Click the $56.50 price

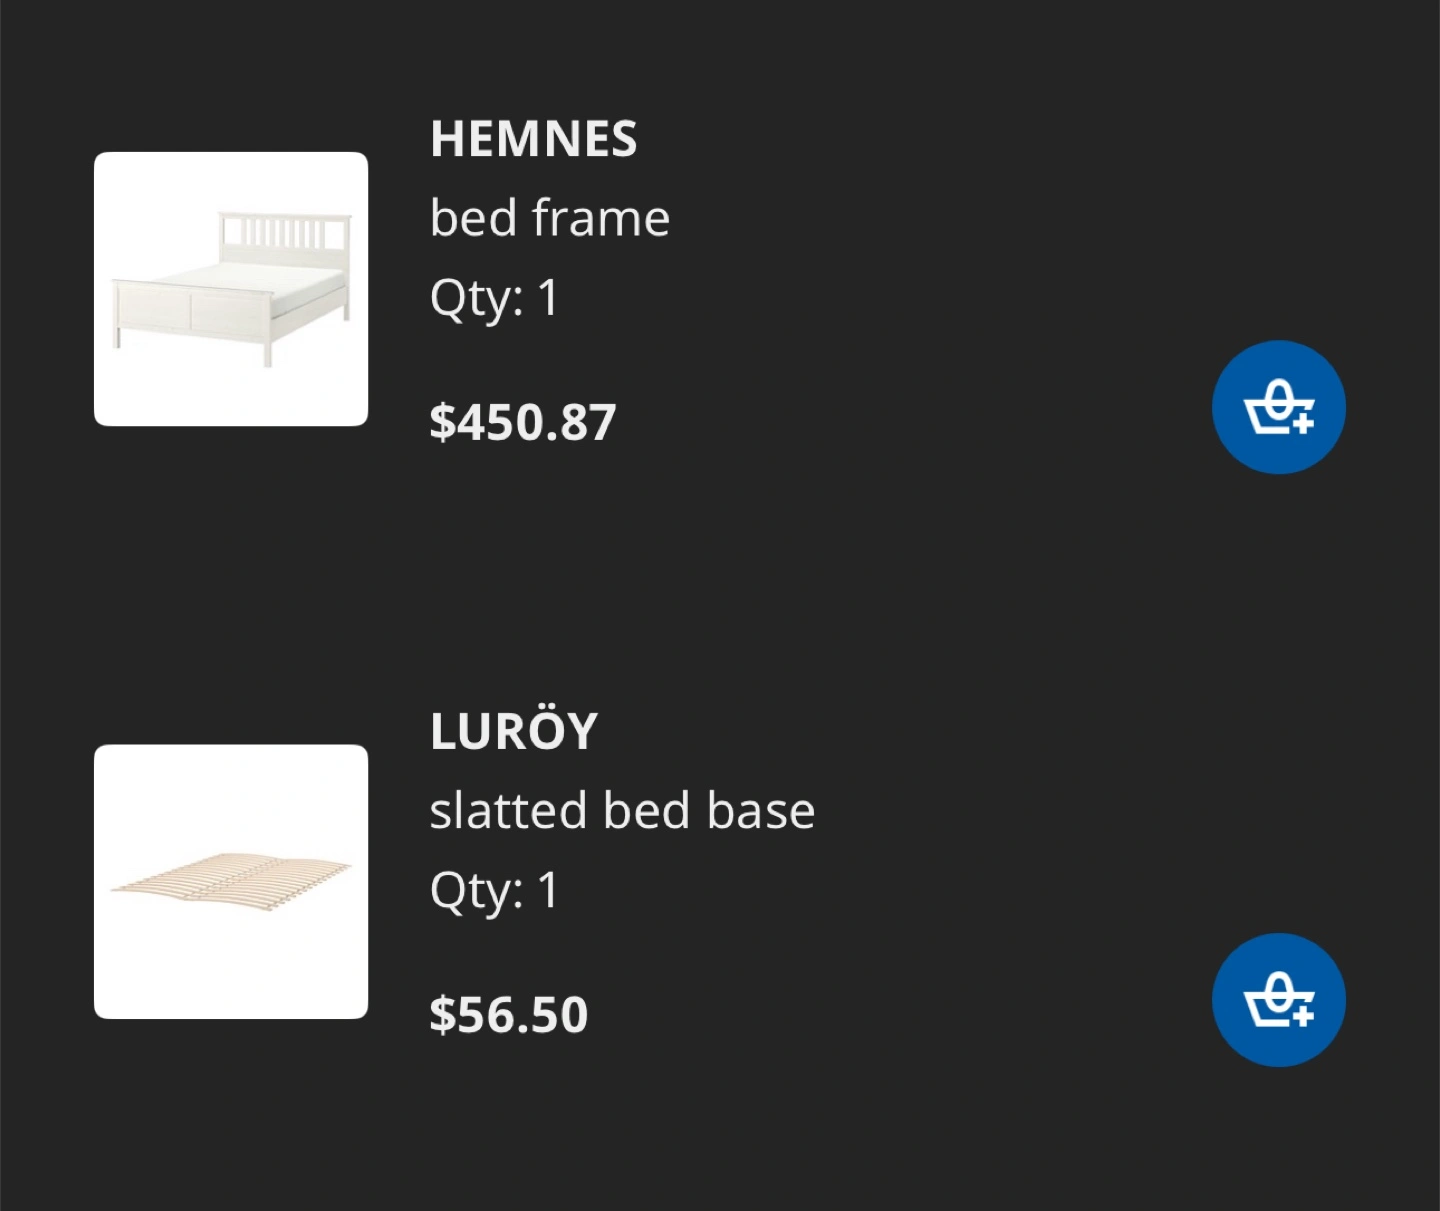tap(509, 1015)
